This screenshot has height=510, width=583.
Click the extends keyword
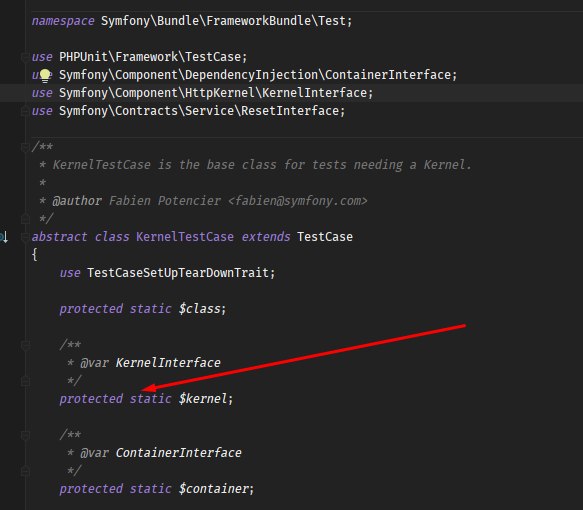266,237
